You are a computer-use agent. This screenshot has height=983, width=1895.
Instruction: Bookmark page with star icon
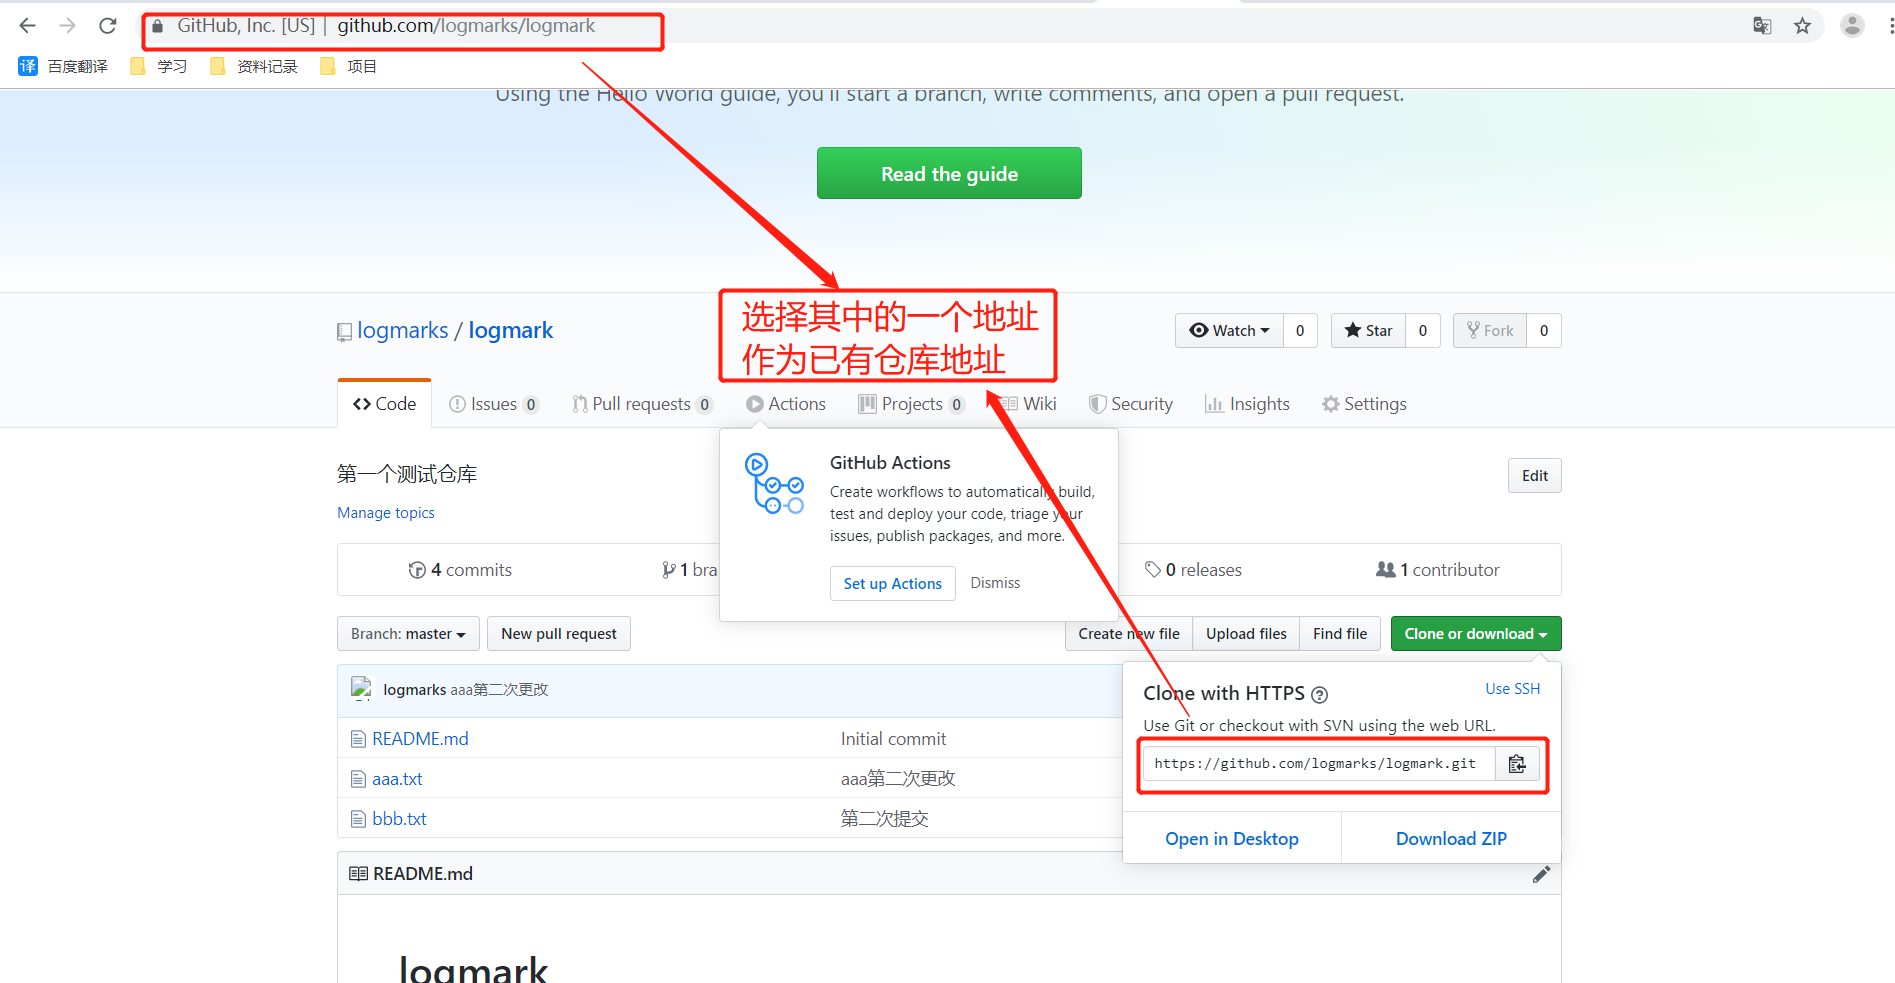[x=1802, y=26]
